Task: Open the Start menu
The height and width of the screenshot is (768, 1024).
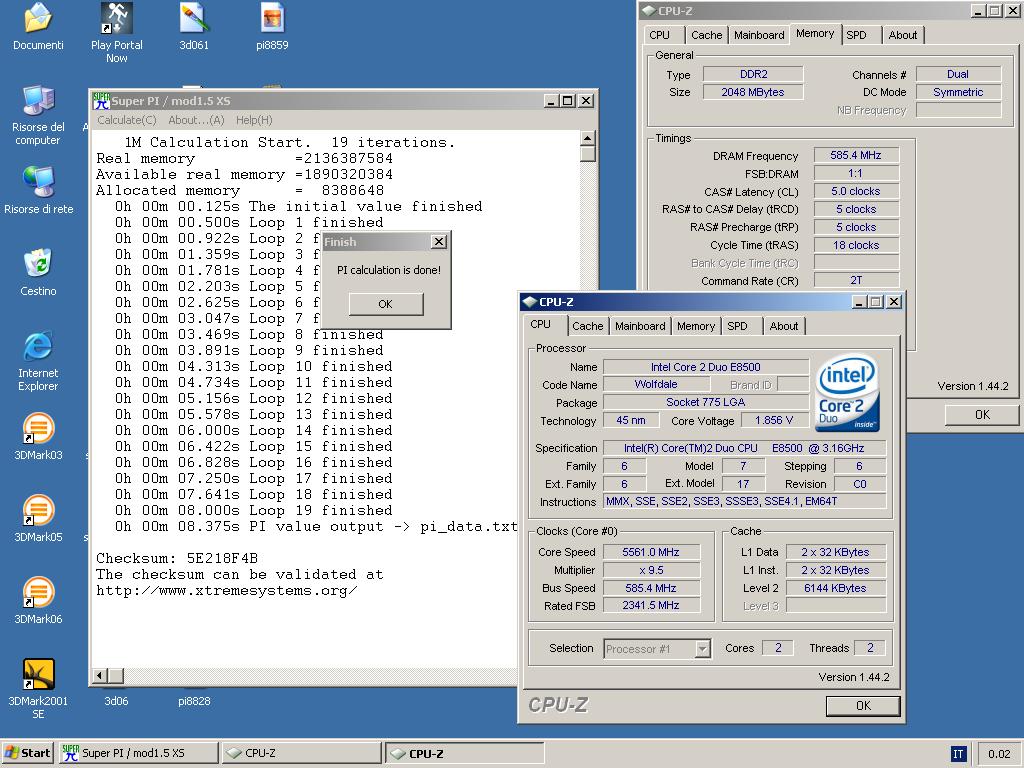Action: [x=27, y=753]
